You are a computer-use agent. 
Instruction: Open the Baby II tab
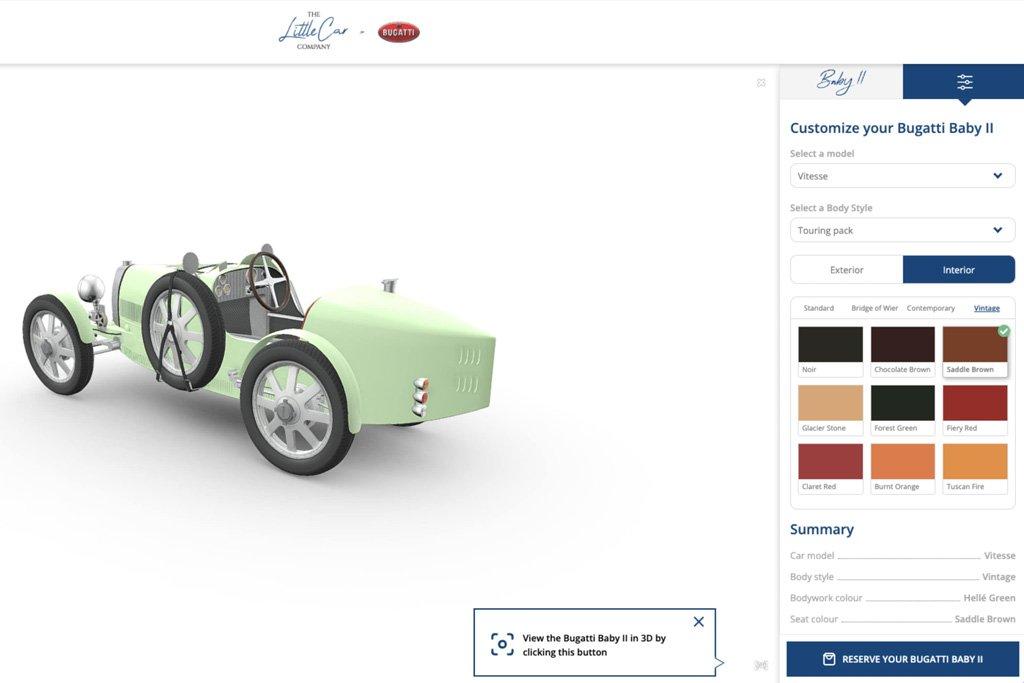841,82
